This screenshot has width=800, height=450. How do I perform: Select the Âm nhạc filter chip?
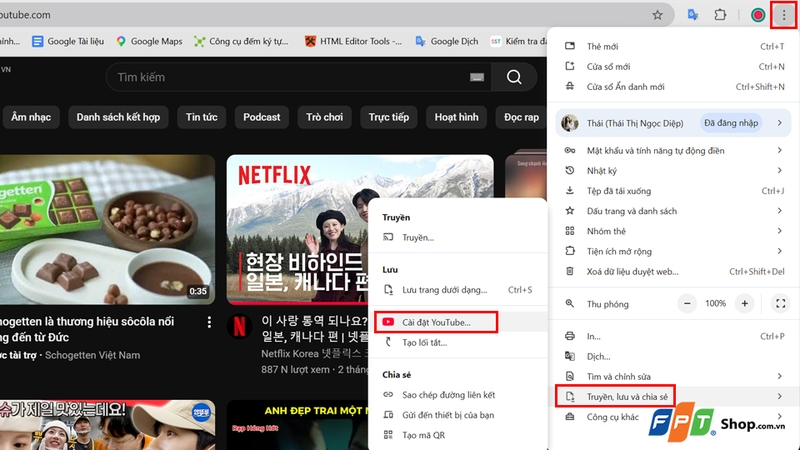click(31, 117)
